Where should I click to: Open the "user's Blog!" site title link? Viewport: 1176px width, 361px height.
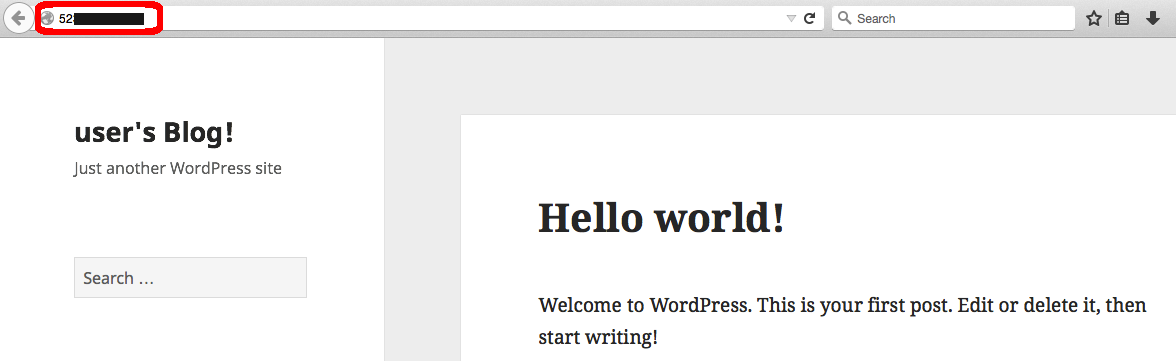[154, 133]
